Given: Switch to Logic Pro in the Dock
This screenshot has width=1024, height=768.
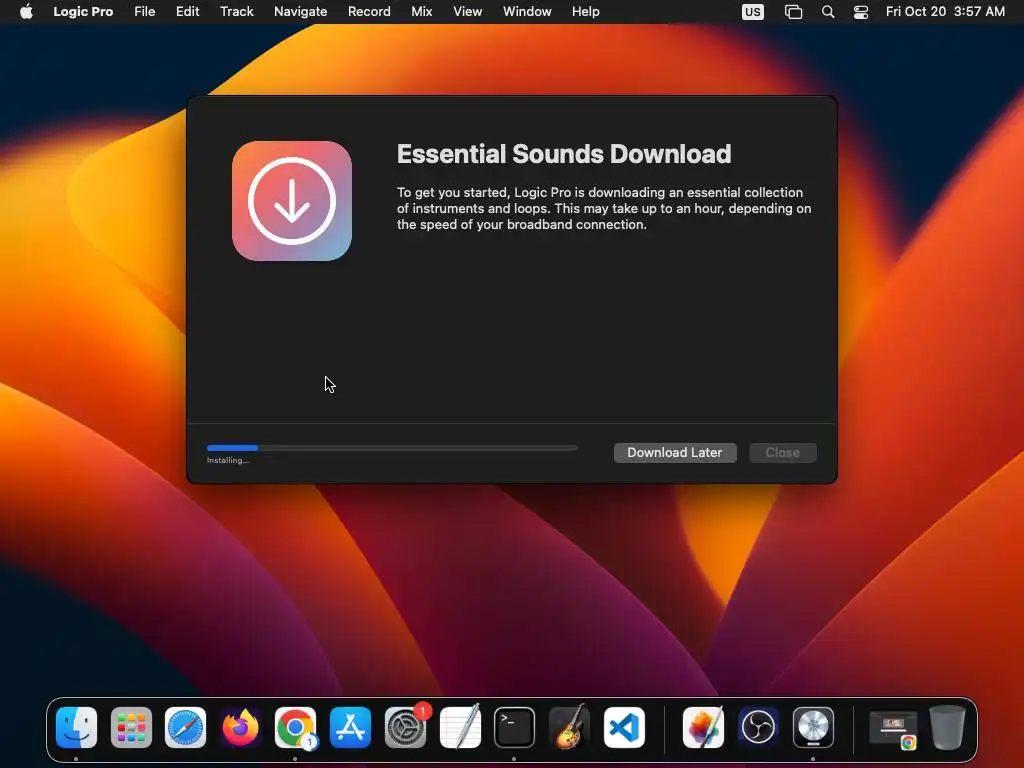Looking at the screenshot, I should [813, 727].
